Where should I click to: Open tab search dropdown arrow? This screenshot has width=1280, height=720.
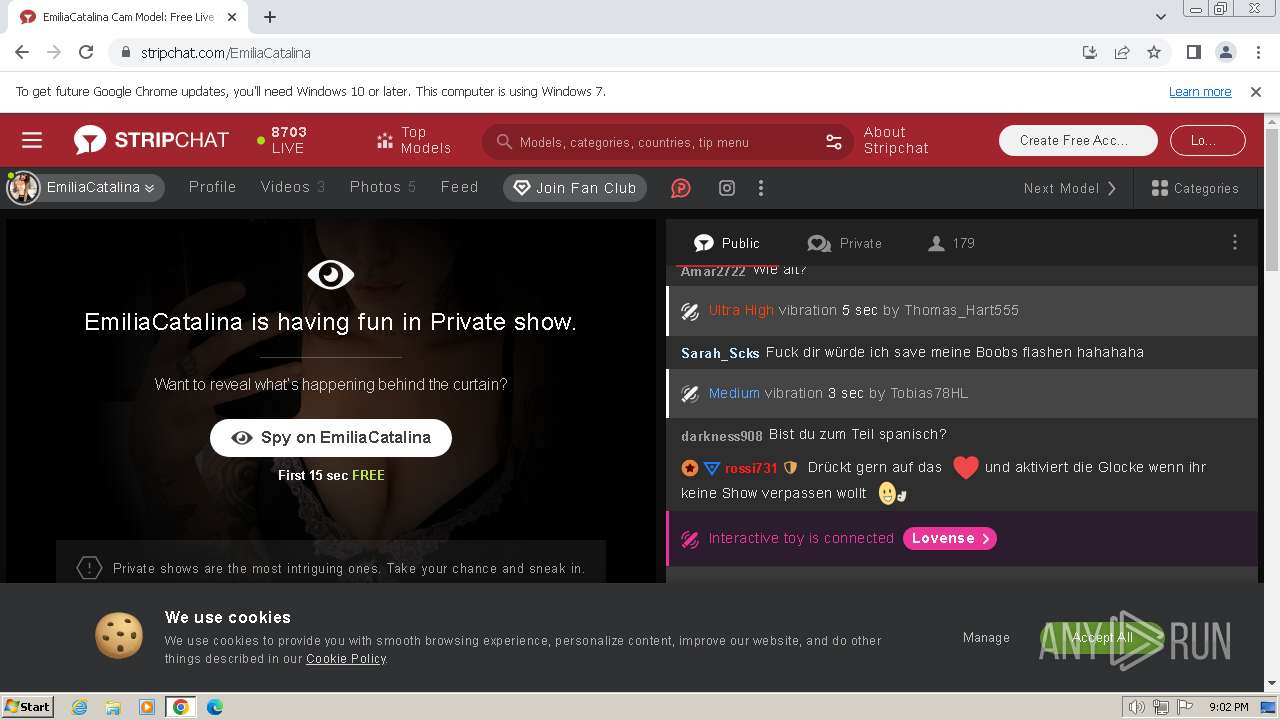click(1160, 17)
